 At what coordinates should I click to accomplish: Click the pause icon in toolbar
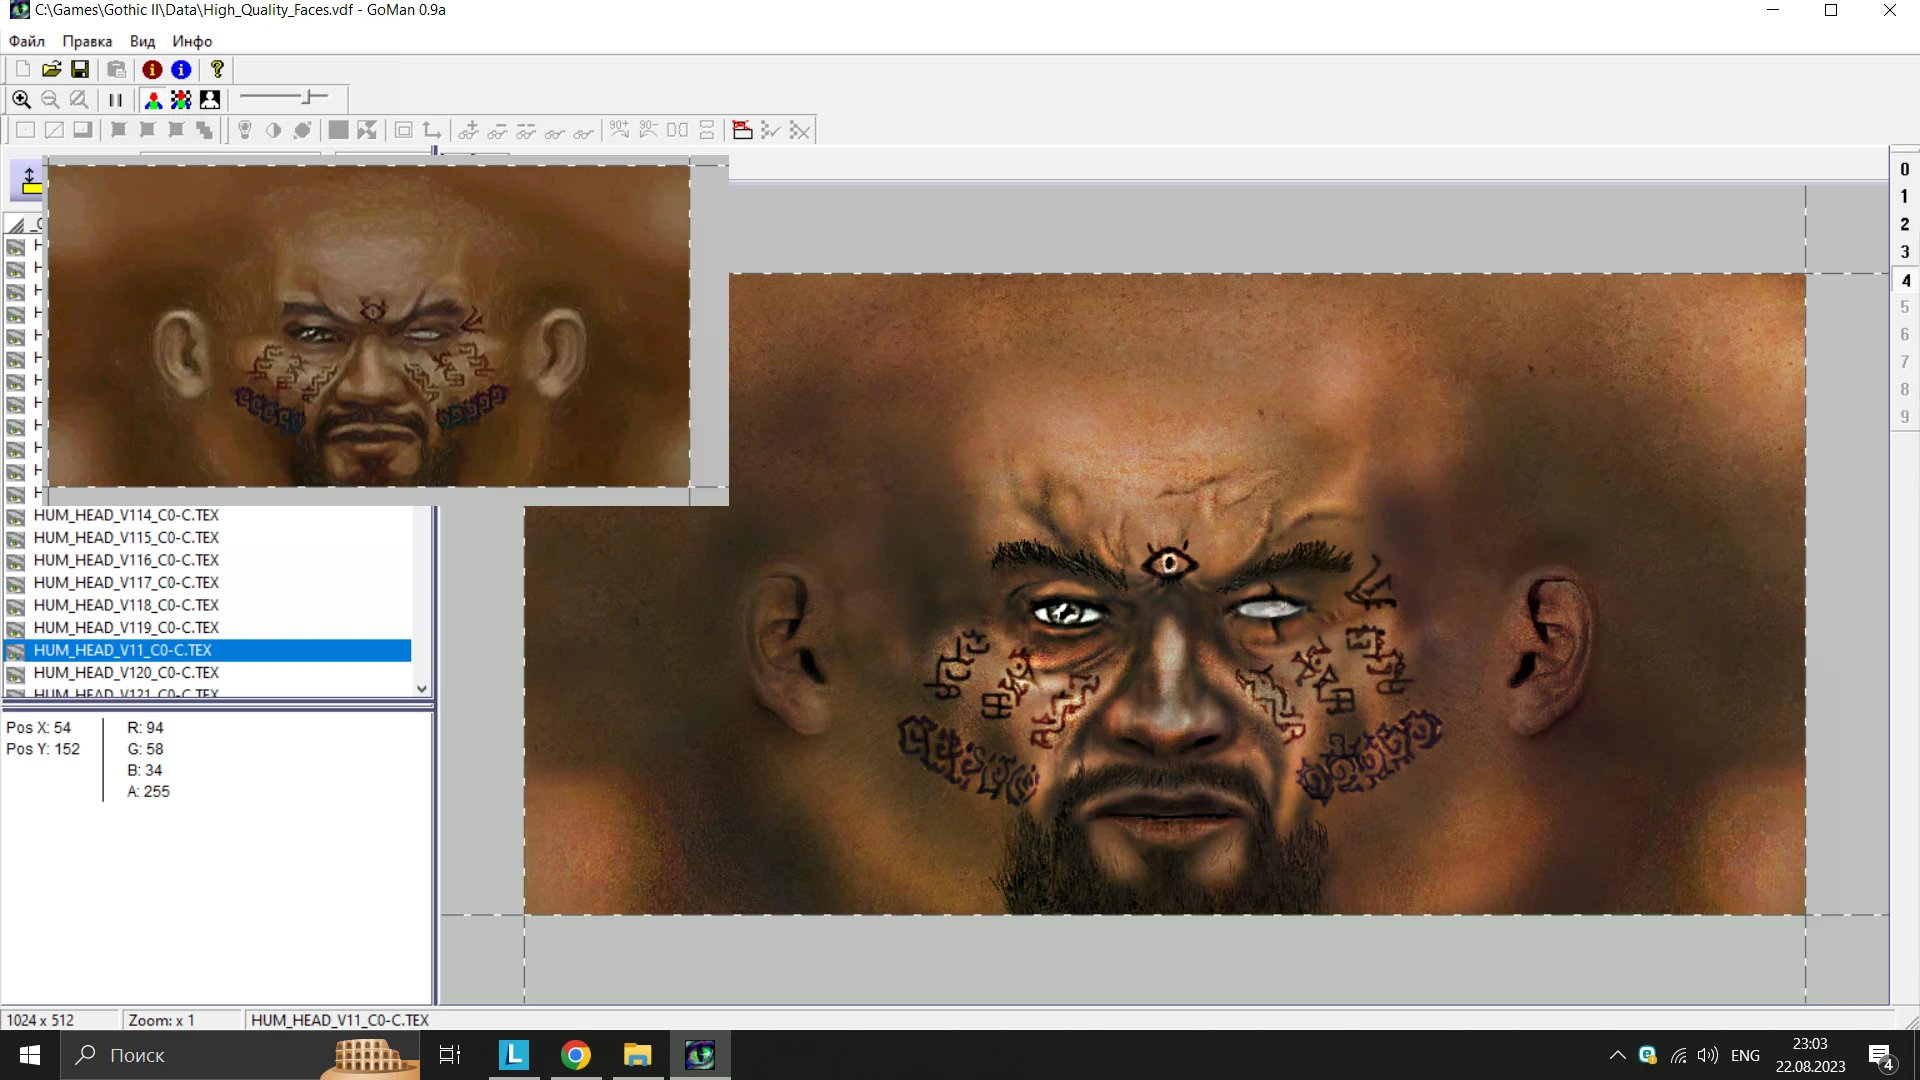pos(115,100)
